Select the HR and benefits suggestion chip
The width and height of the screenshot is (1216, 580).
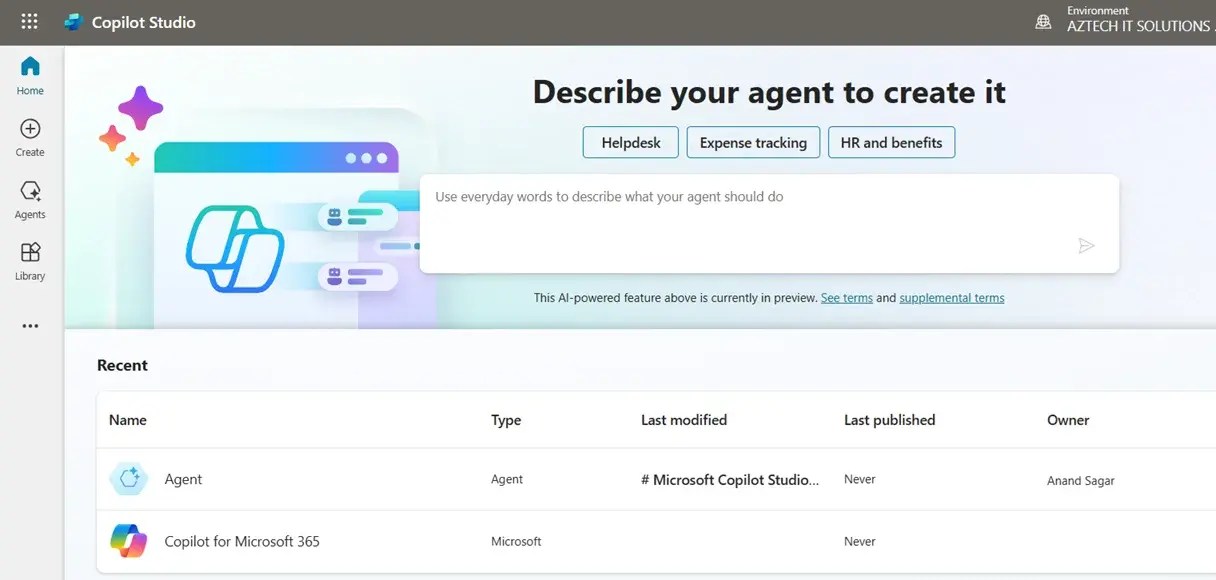tap(891, 142)
